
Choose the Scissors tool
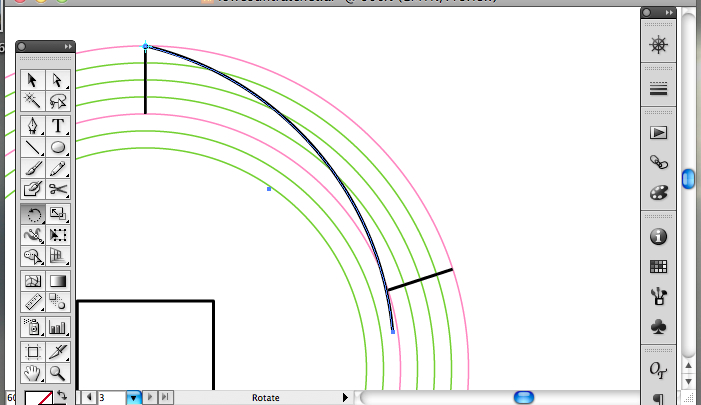pyautogui.click(x=58, y=189)
